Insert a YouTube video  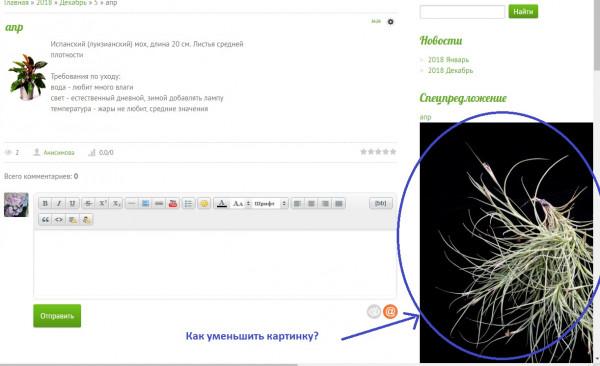point(173,203)
